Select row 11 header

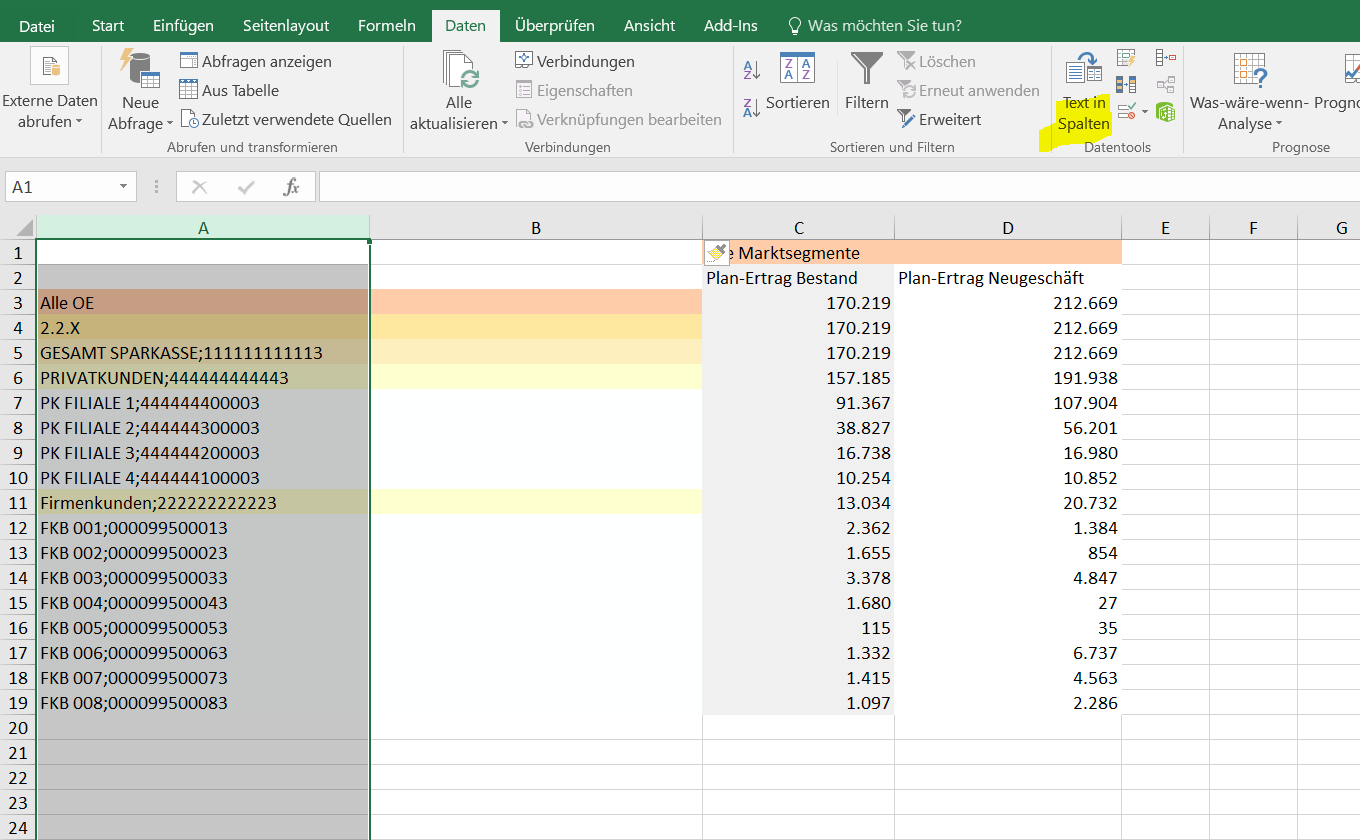(18, 502)
